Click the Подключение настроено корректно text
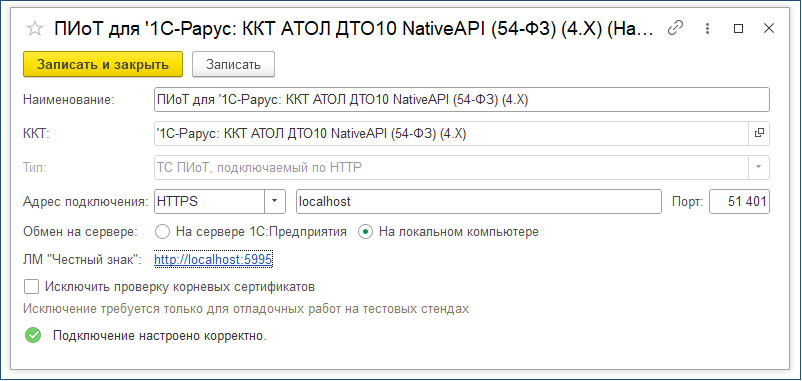 [x=160, y=337]
